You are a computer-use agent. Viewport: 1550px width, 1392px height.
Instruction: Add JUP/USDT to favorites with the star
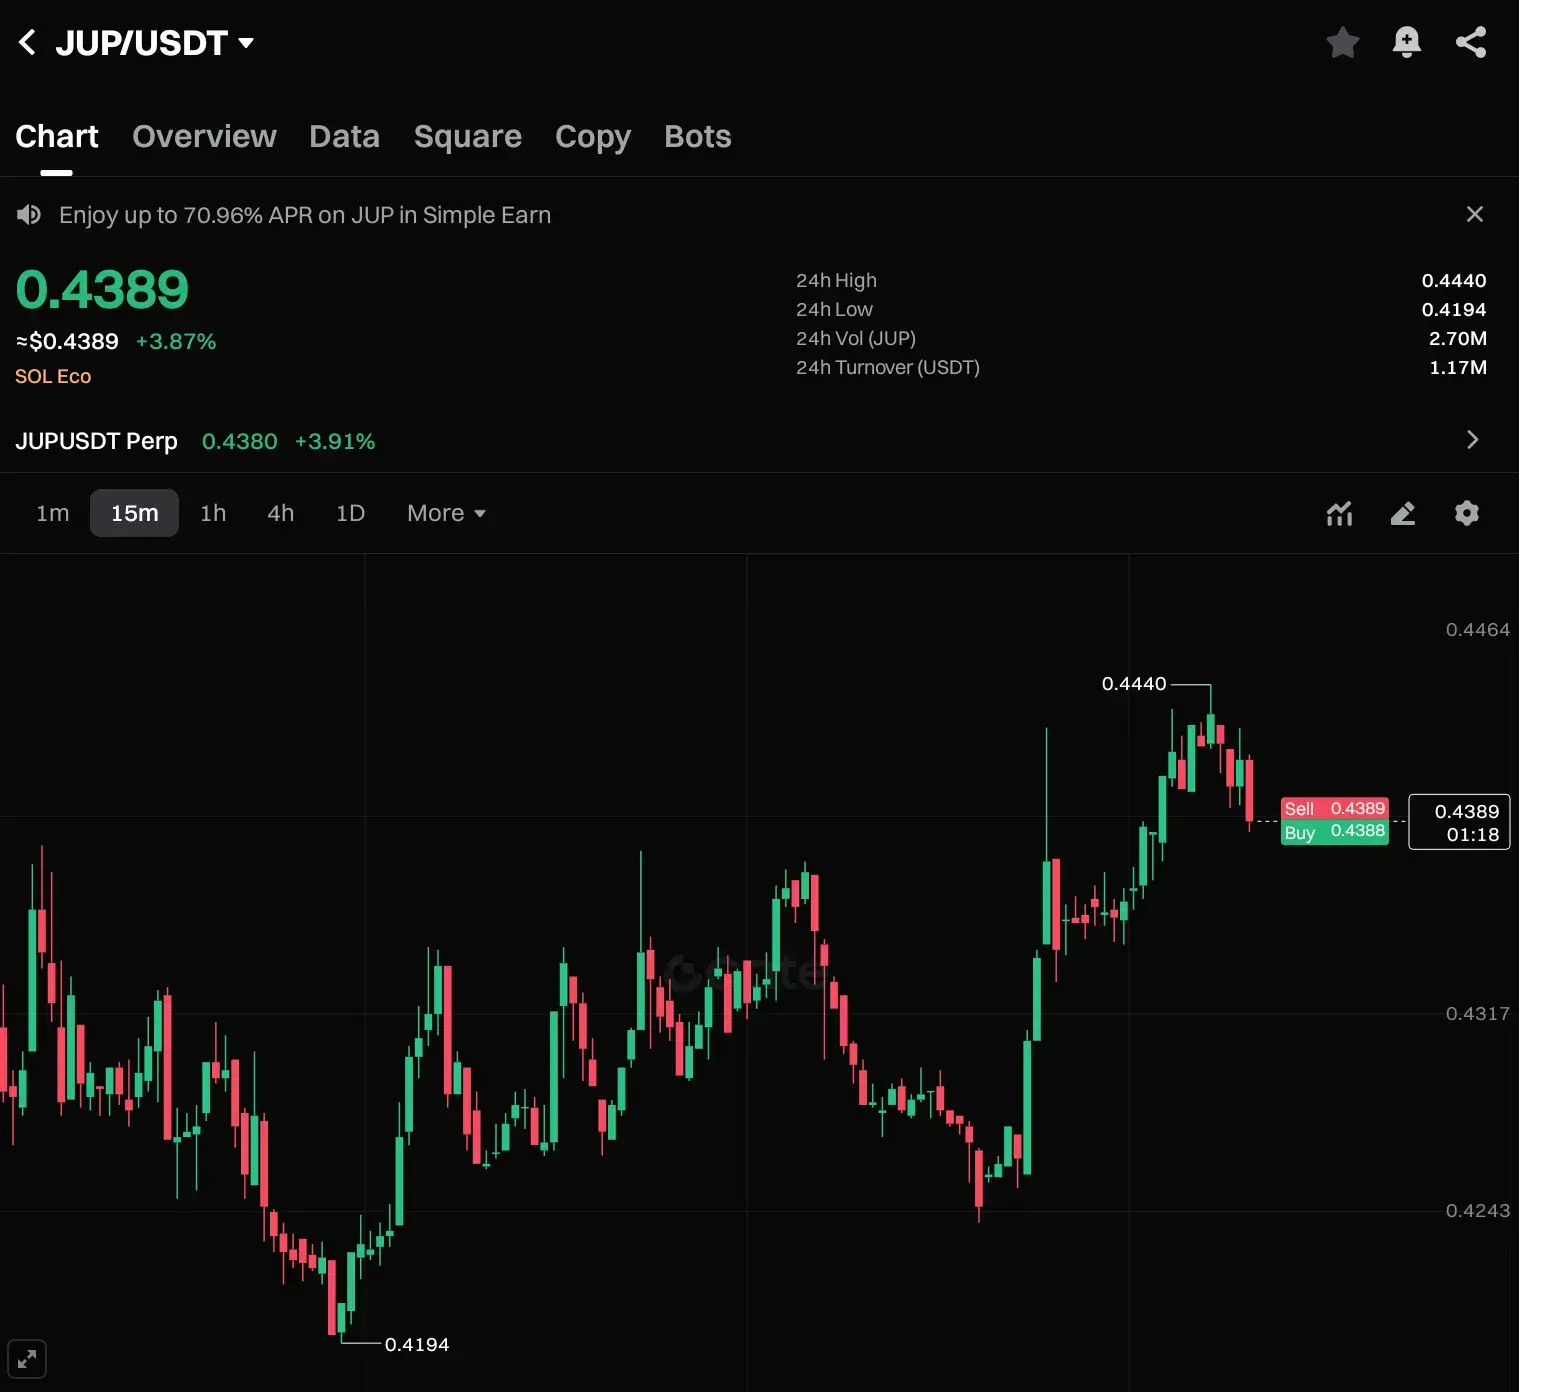1342,42
